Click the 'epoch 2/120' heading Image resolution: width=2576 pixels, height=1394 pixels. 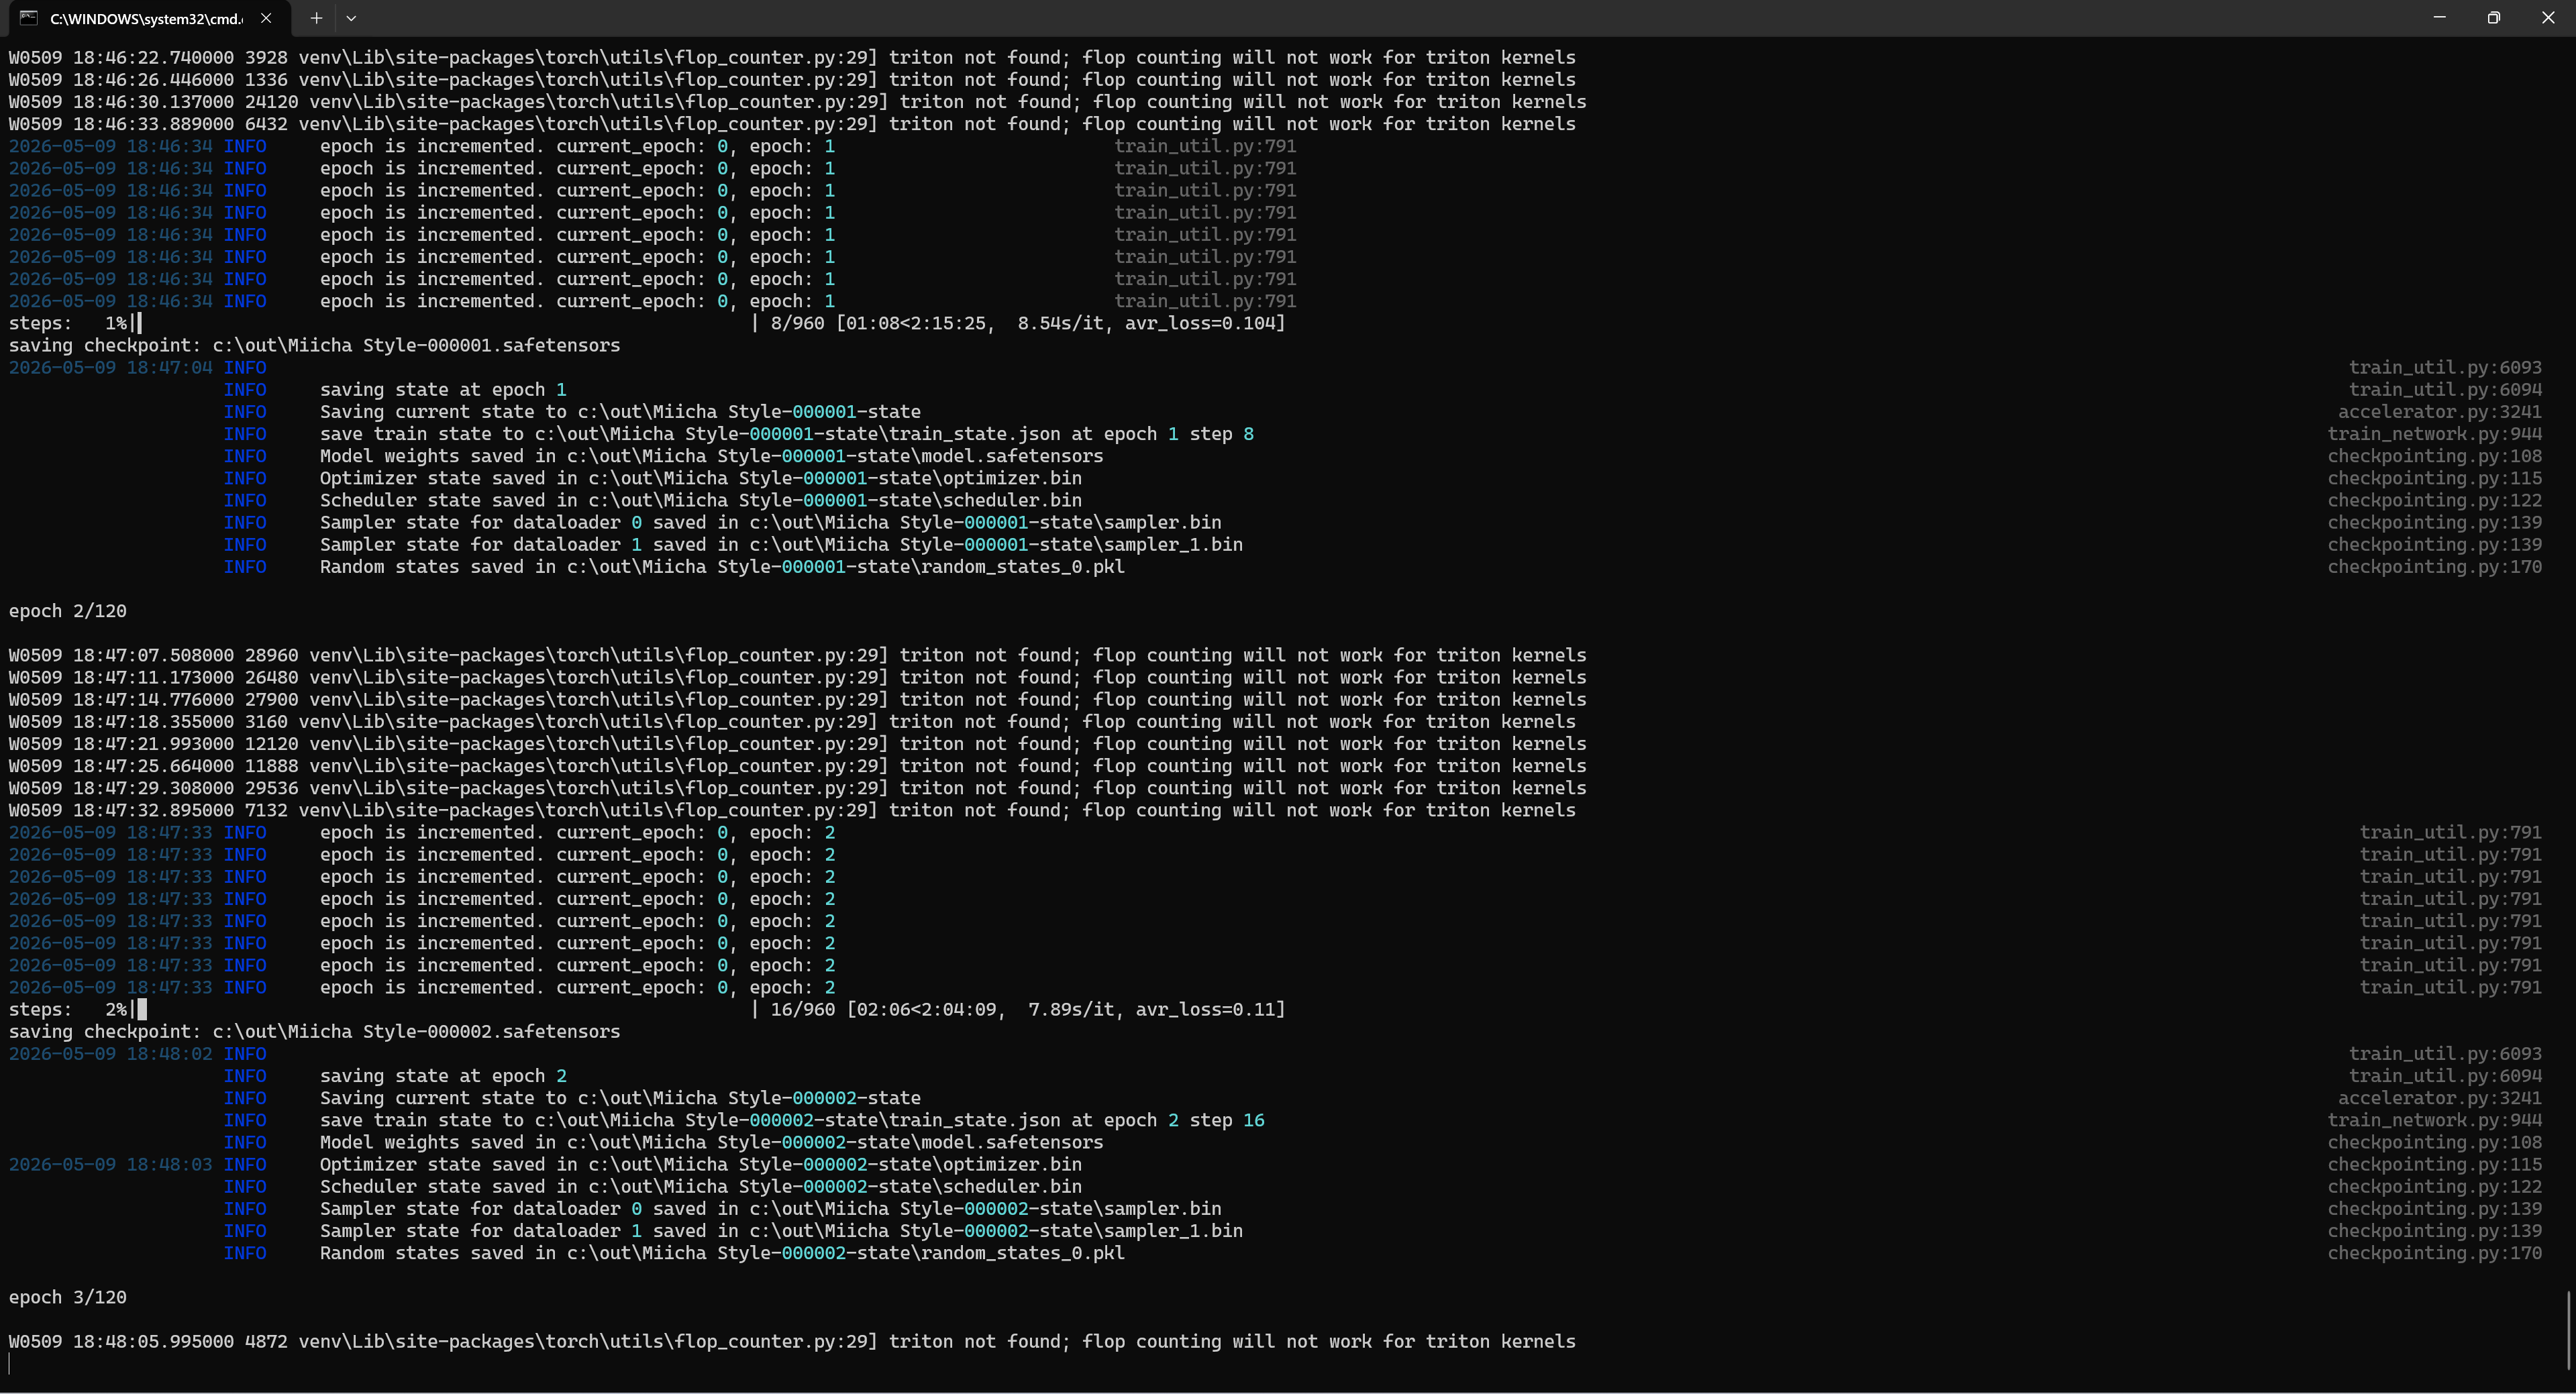(x=67, y=611)
